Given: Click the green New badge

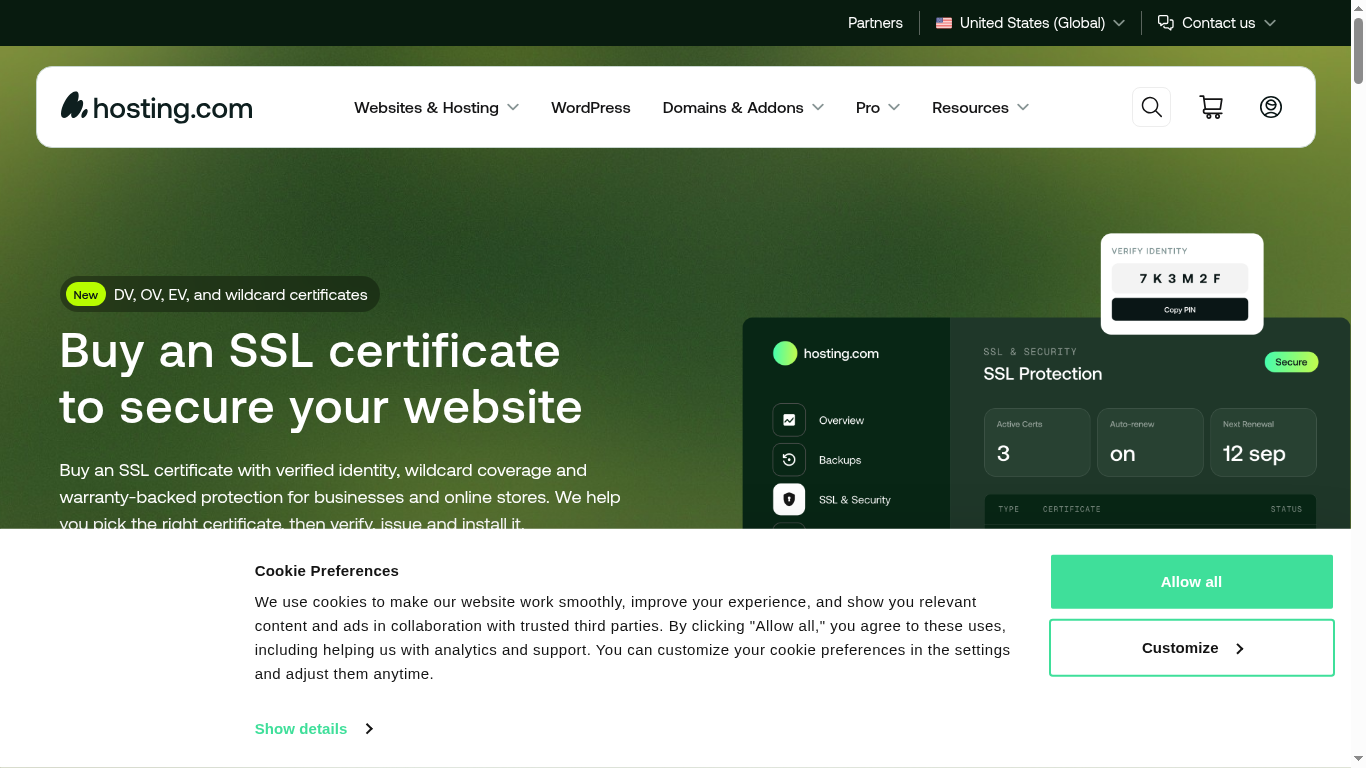Looking at the screenshot, I should pos(86,294).
